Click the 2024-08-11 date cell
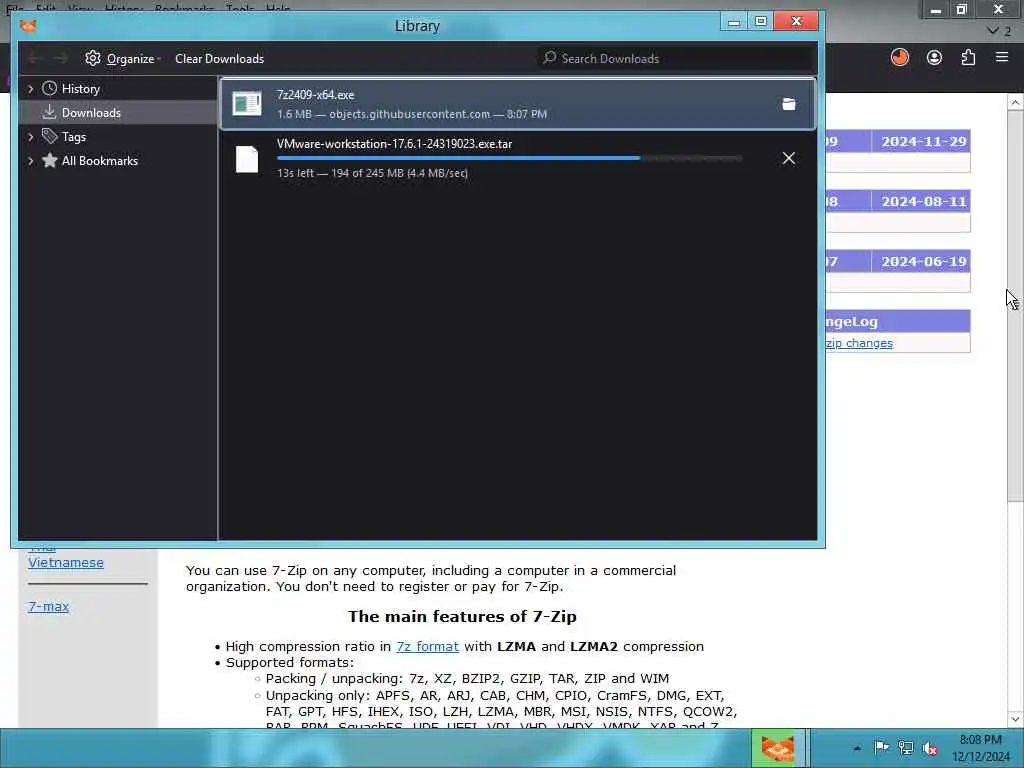This screenshot has width=1024, height=768. point(921,201)
